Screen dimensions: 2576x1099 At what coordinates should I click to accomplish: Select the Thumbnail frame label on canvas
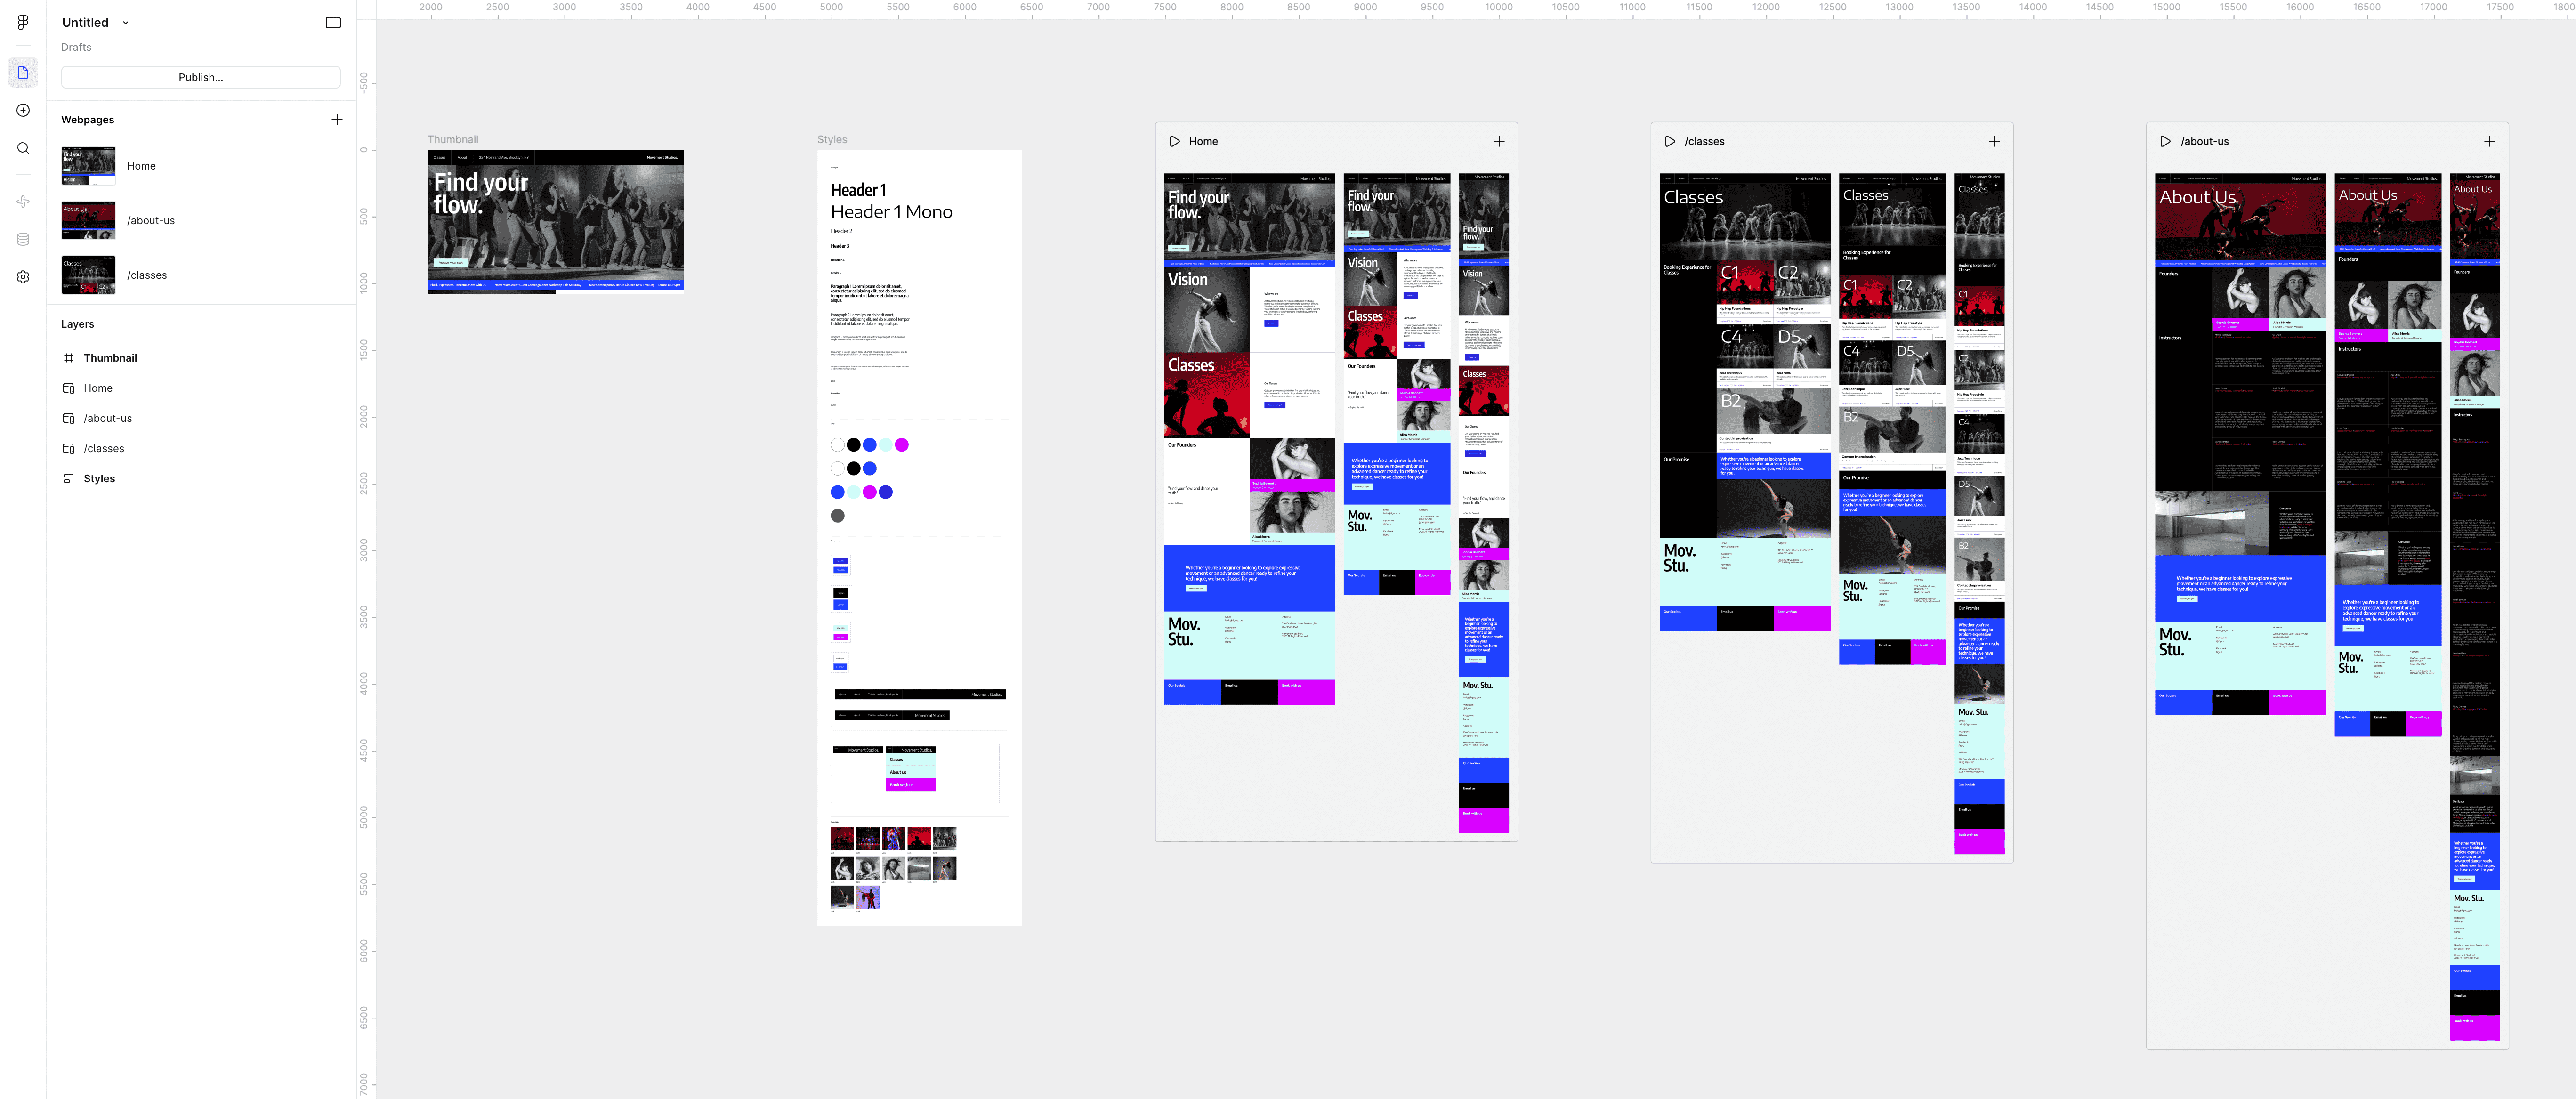click(453, 139)
